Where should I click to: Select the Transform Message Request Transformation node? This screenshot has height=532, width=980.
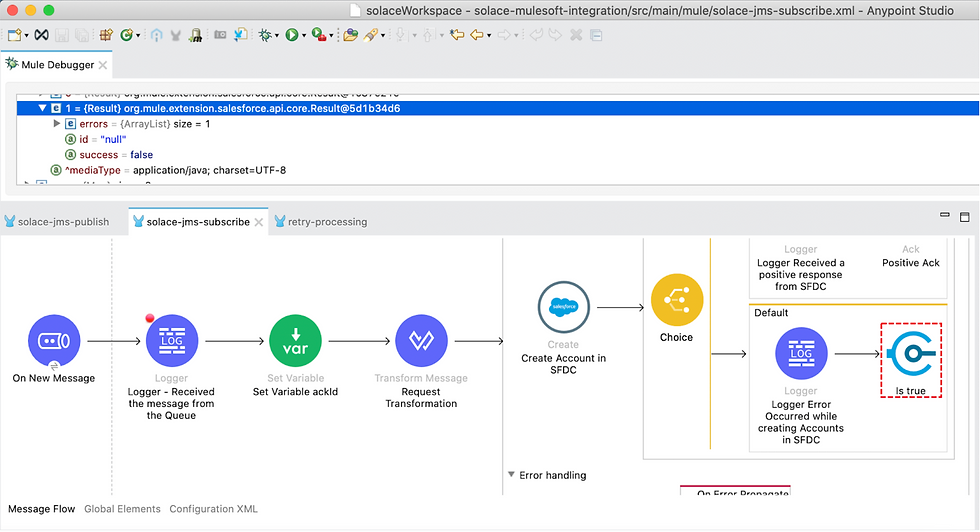click(x=421, y=341)
